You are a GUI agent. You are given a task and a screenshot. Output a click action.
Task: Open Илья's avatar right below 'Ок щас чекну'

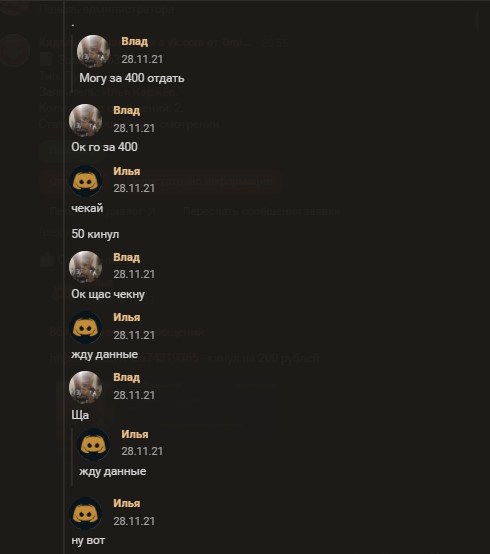click(x=85, y=328)
